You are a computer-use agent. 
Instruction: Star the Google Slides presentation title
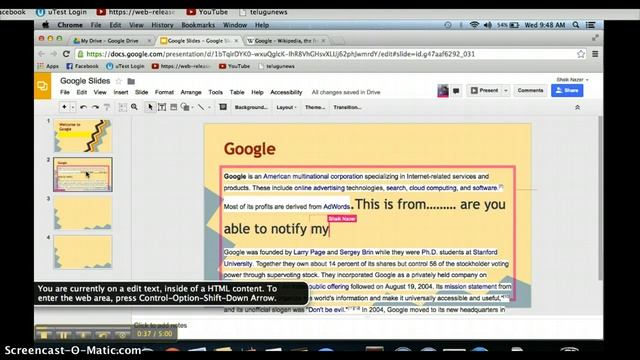pos(119,81)
